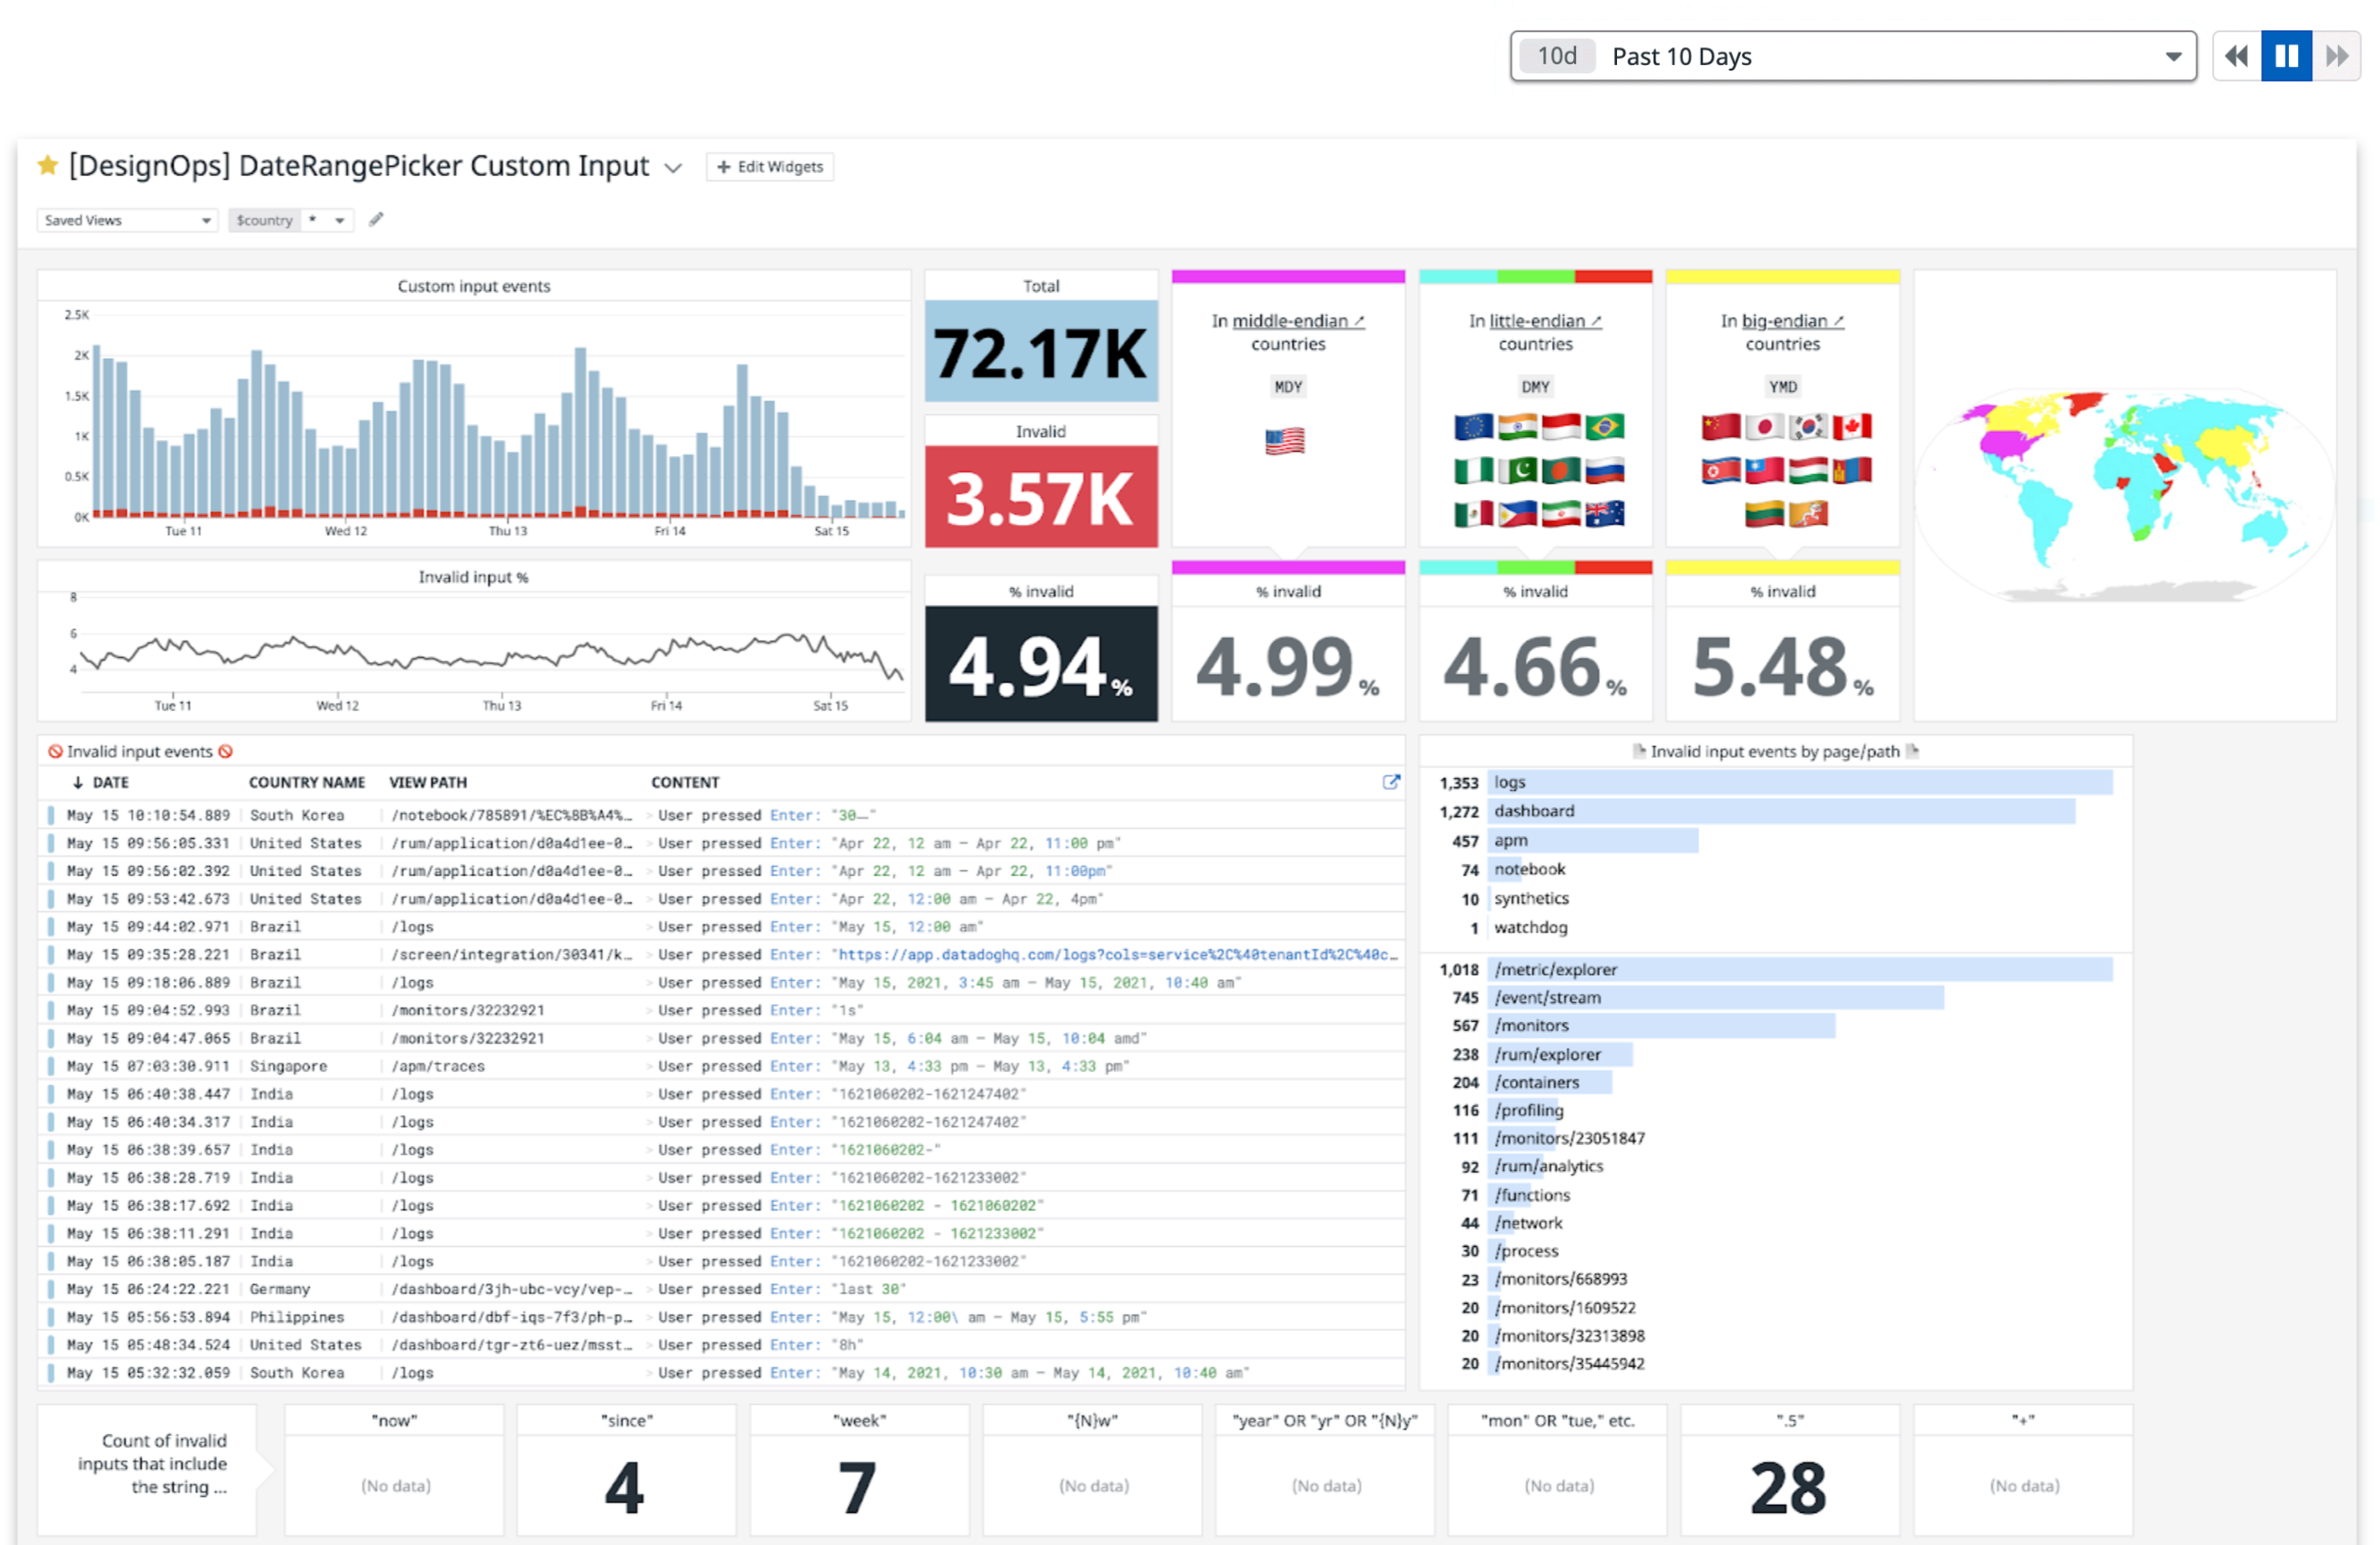Edit the template variable via the pencil icon
The image size is (2380, 1545).
[x=377, y=219]
